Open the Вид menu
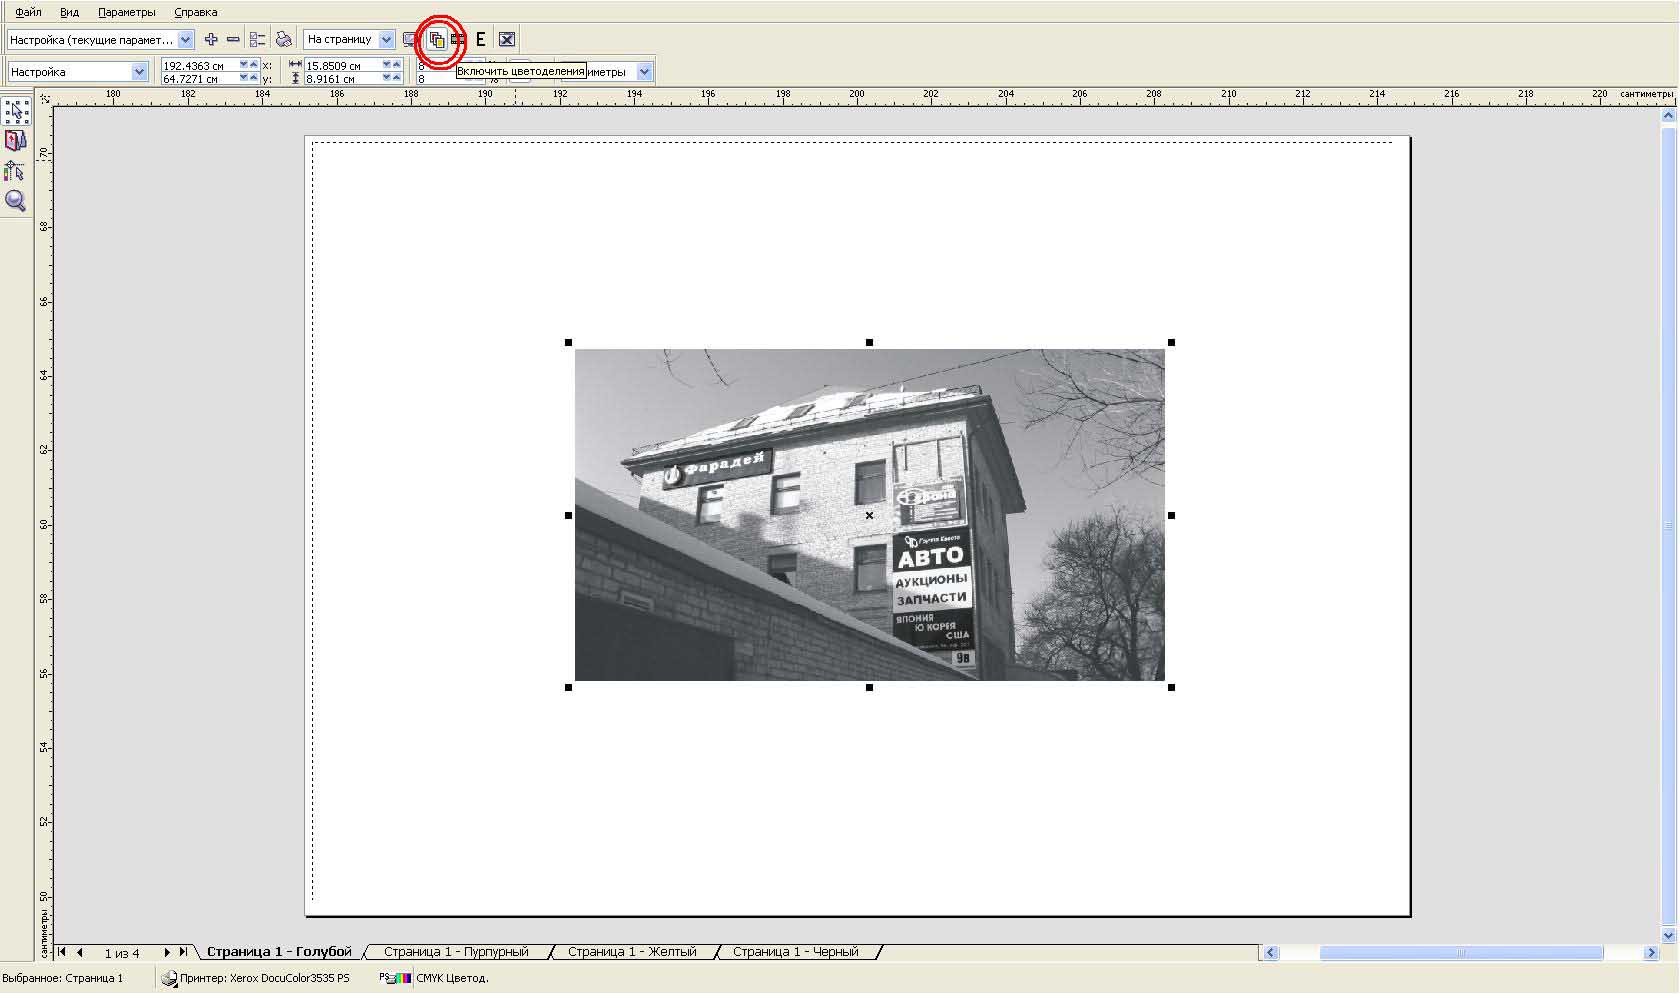The width and height of the screenshot is (1680, 994). click(69, 12)
